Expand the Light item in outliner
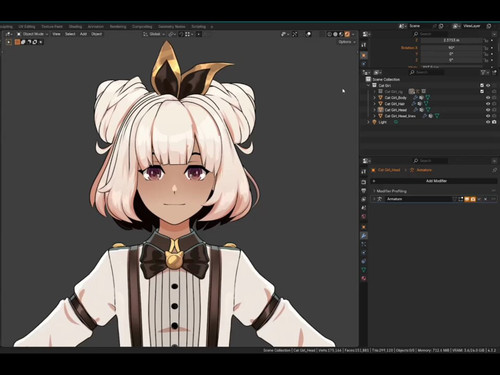This screenshot has height=375, width=500. [368, 122]
